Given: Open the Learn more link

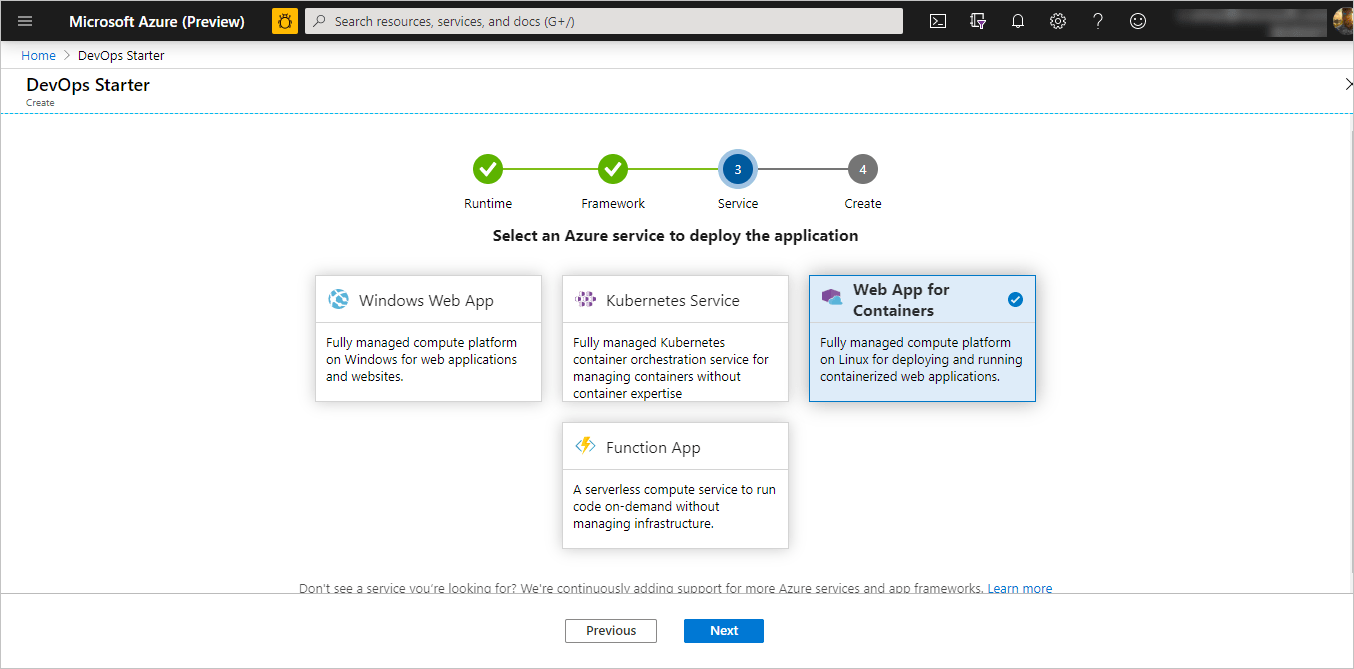Looking at the screenshot, I should (1019, 588).
